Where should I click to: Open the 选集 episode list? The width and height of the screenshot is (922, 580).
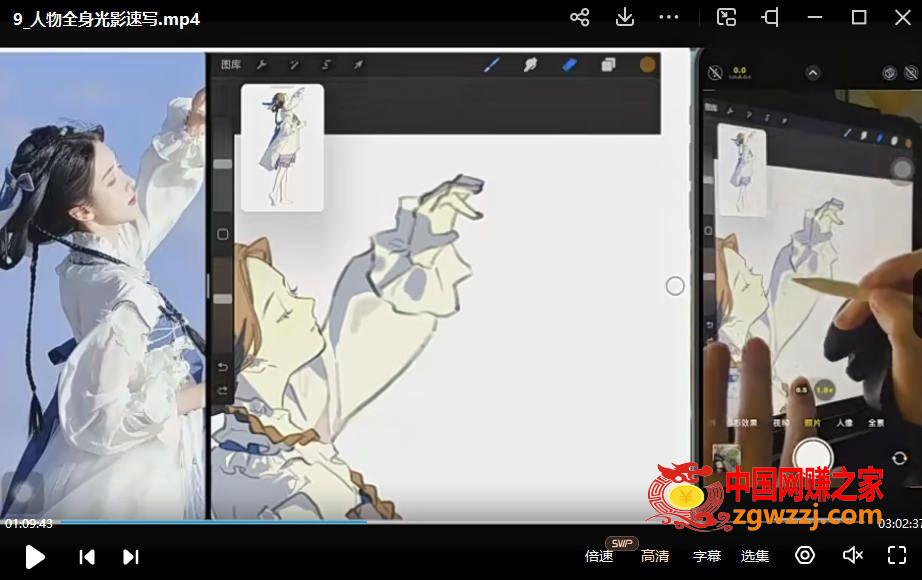tap(755, 556)
